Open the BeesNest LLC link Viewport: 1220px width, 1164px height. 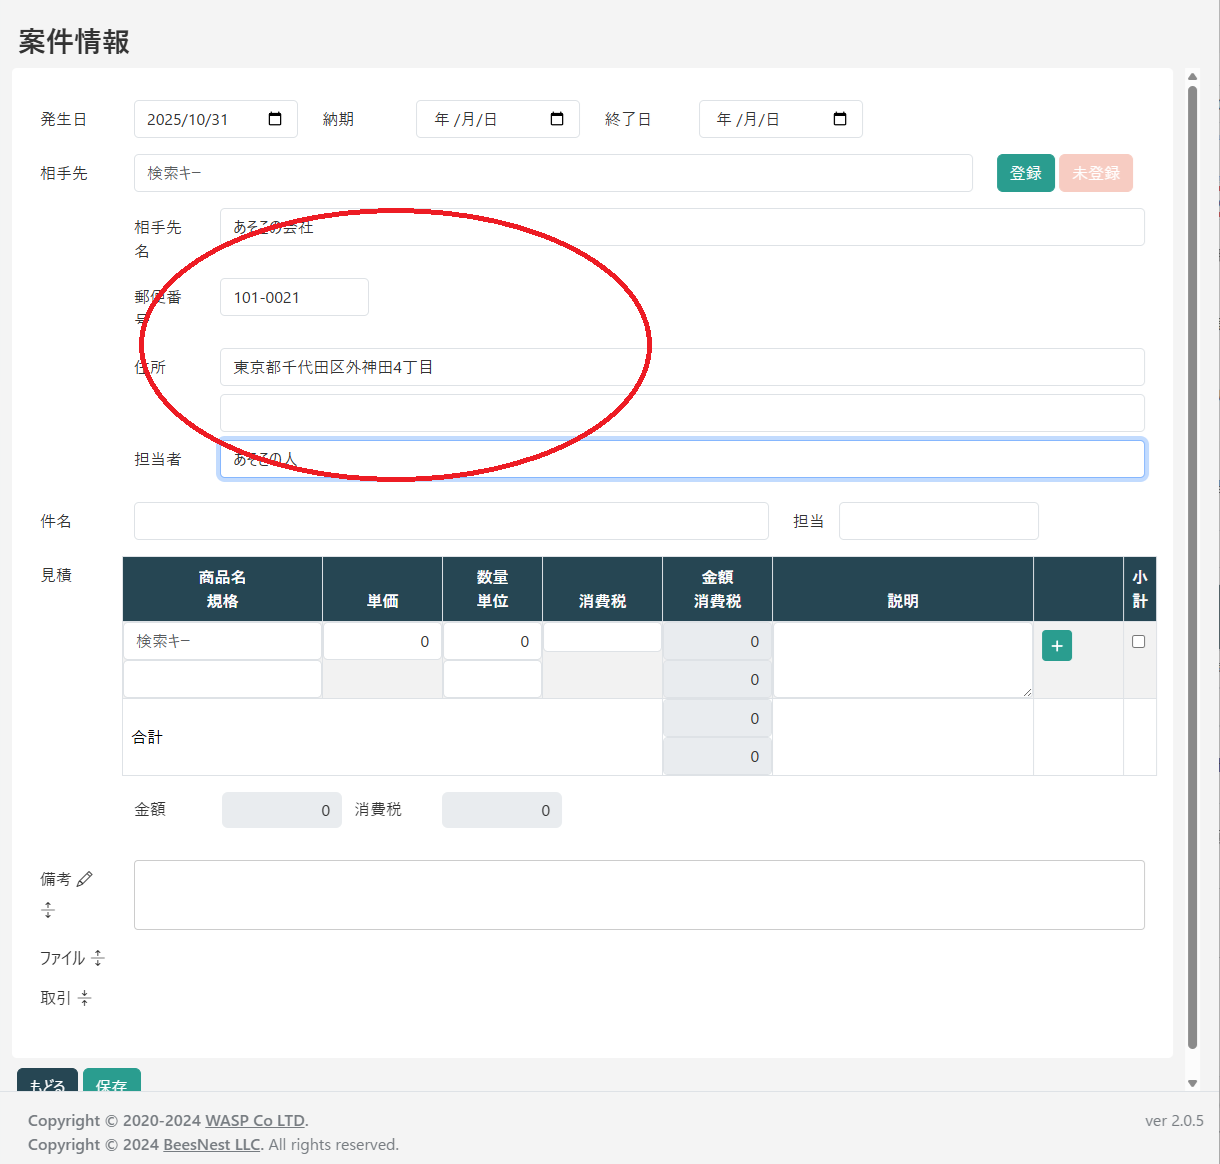click(211, 1144)
